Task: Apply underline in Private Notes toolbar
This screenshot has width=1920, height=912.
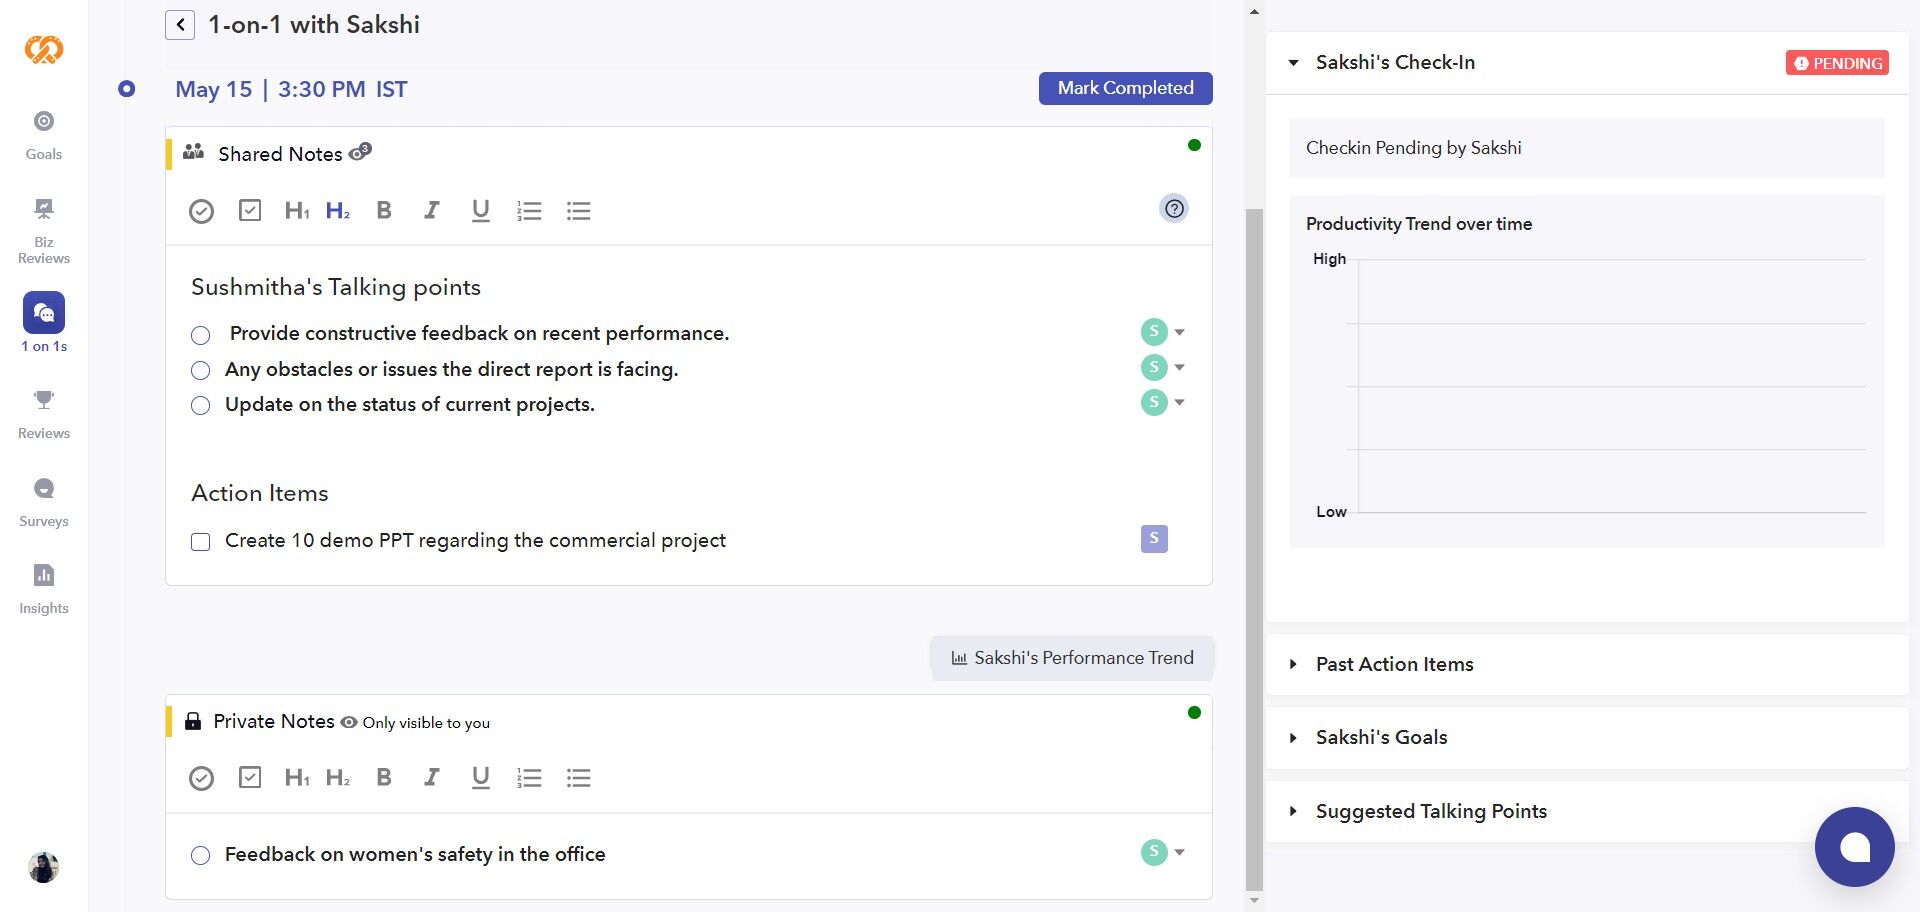Action: point(480,778)
